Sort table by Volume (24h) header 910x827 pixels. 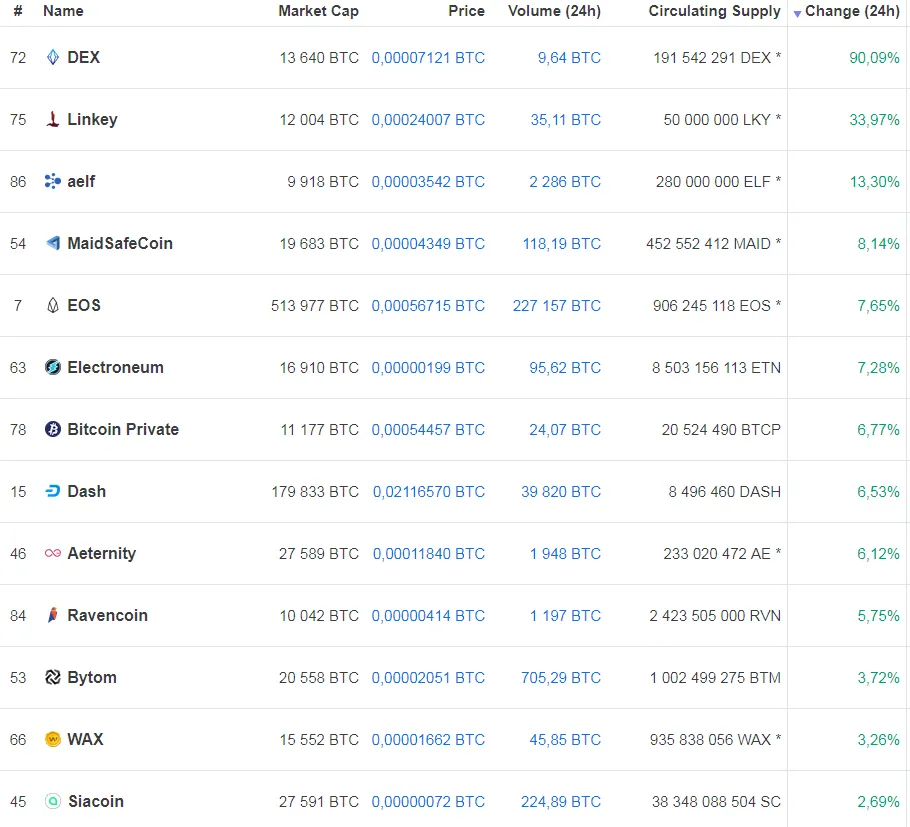pyautogui.click(x=554, y=11)
